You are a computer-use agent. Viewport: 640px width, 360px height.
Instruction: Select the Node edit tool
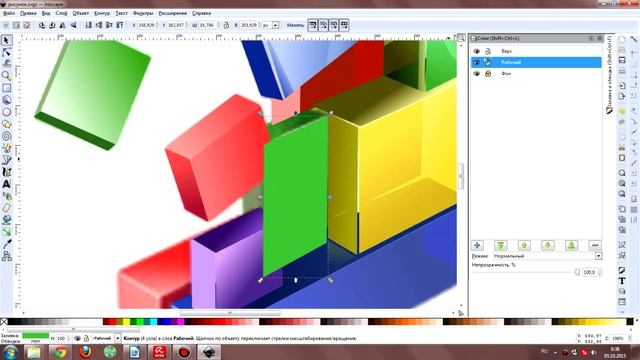[7, 52]
